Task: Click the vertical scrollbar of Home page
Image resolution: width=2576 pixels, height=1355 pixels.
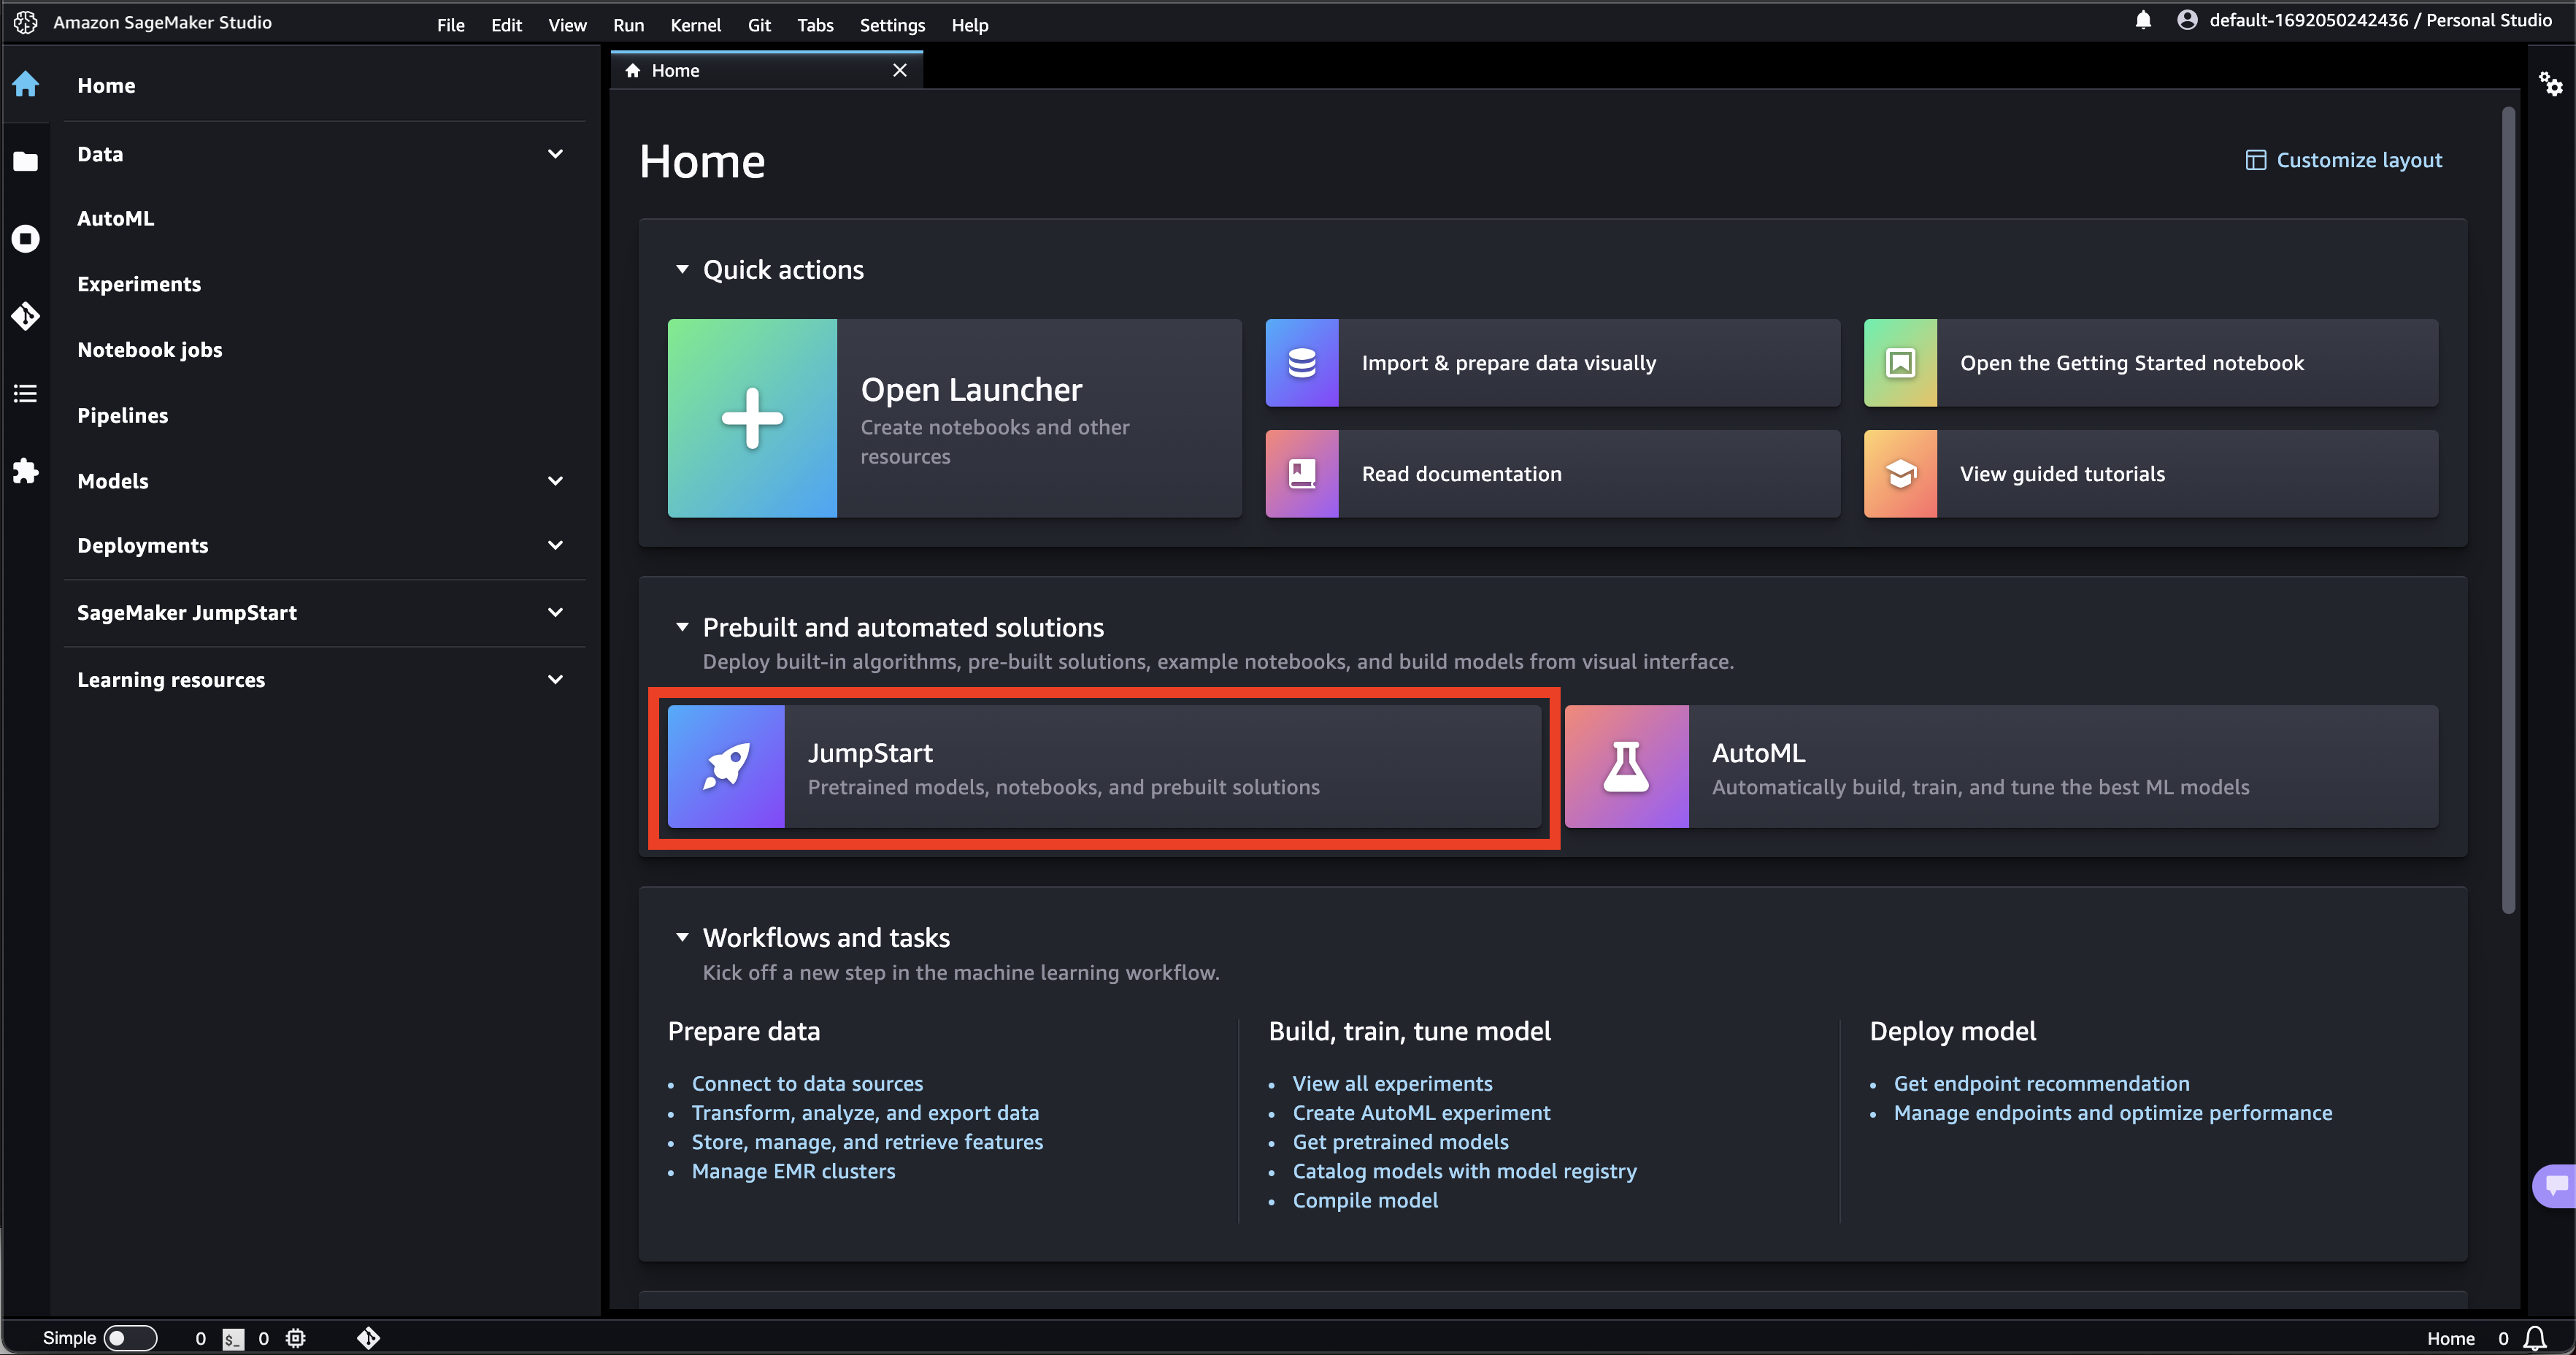Action: coord(2508,510)
